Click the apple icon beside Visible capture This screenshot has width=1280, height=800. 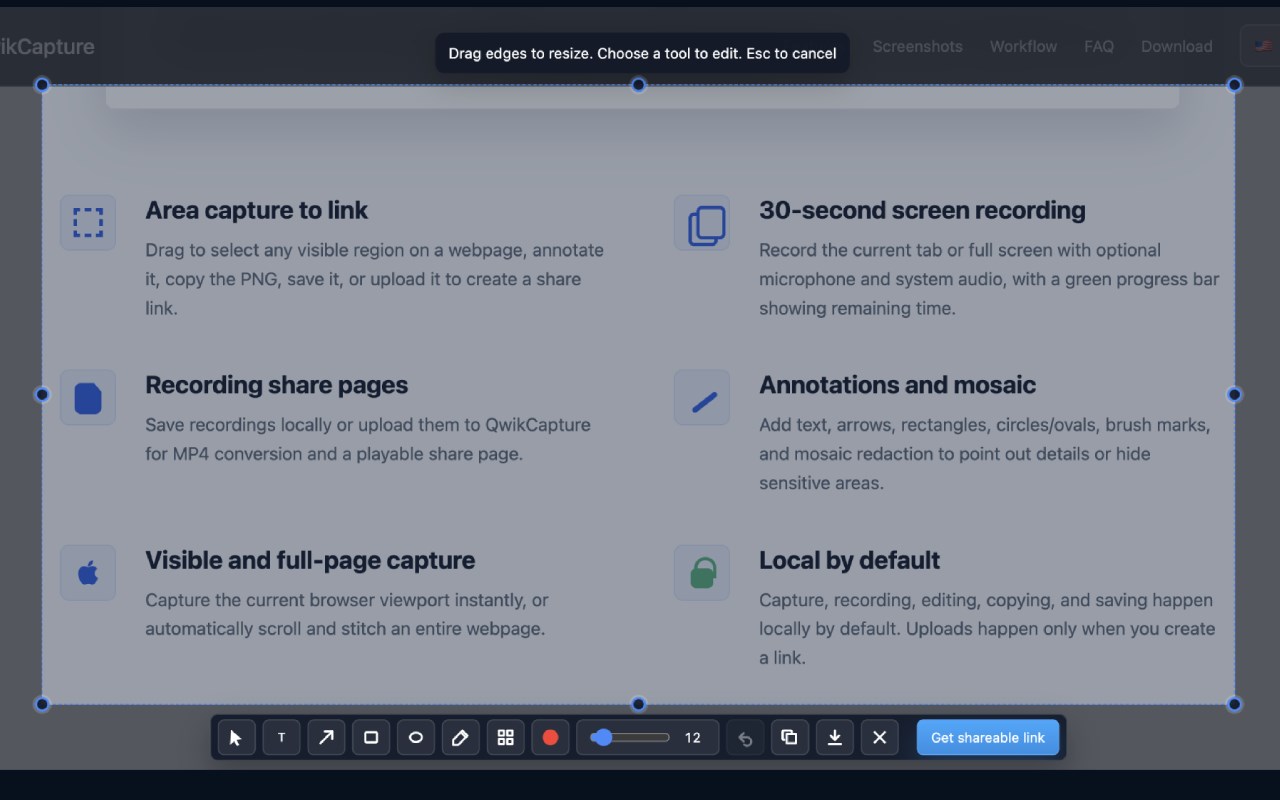pyautogui.click(x=88, y=572)
